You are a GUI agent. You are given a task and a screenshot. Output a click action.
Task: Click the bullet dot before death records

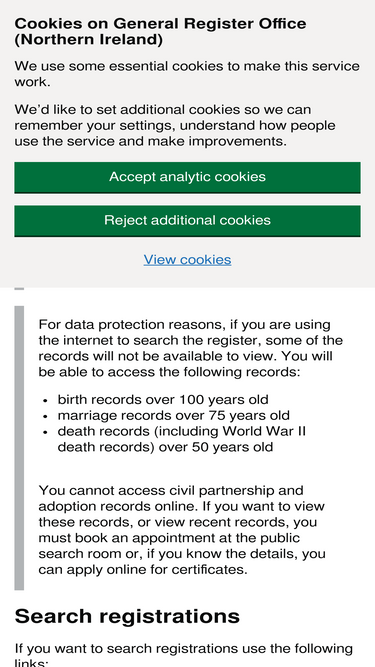46,432
